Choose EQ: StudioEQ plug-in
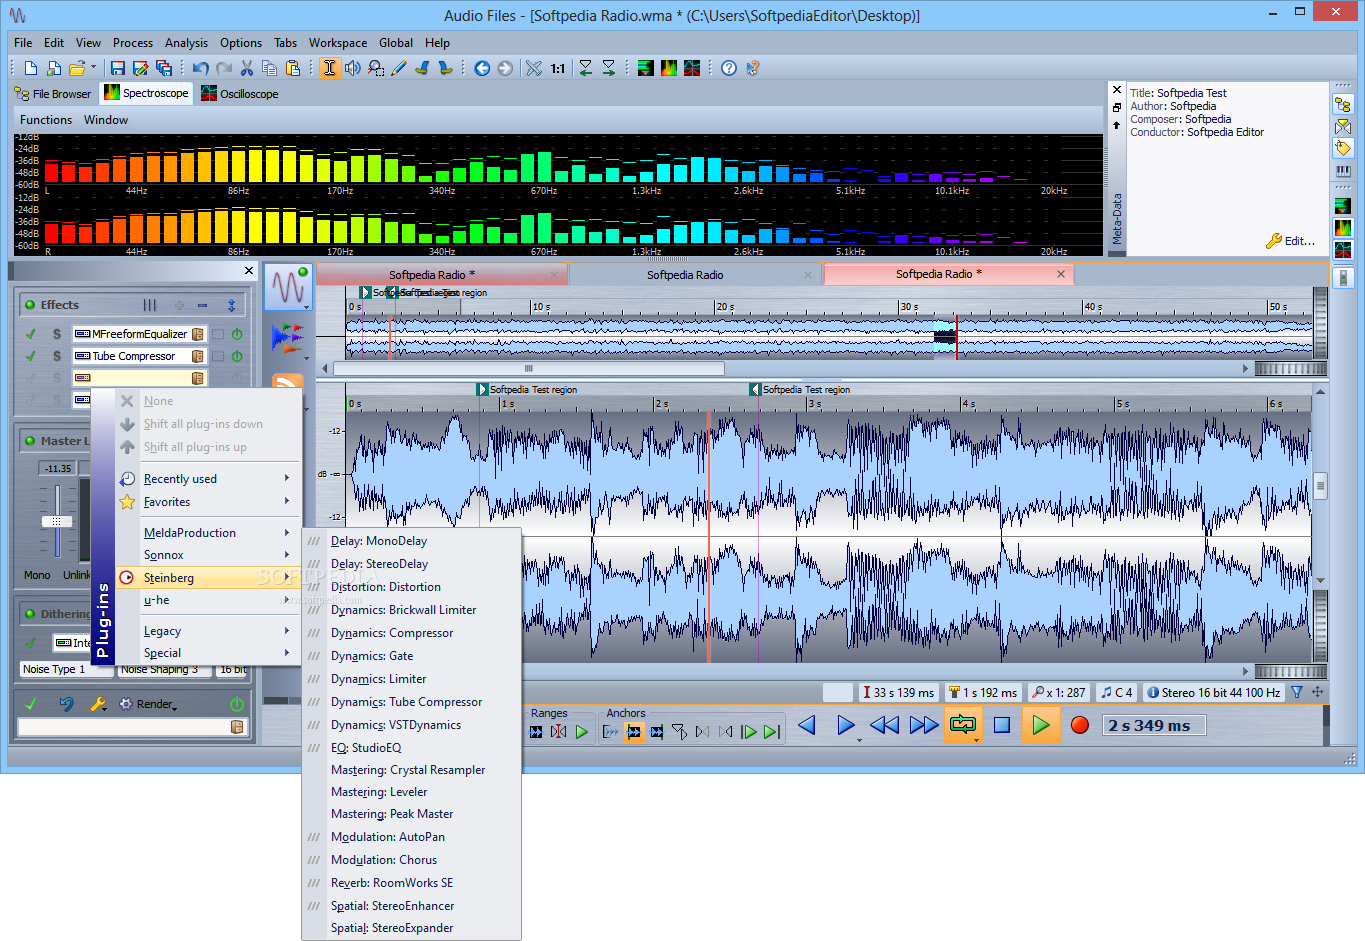 (x=412, y=747)
